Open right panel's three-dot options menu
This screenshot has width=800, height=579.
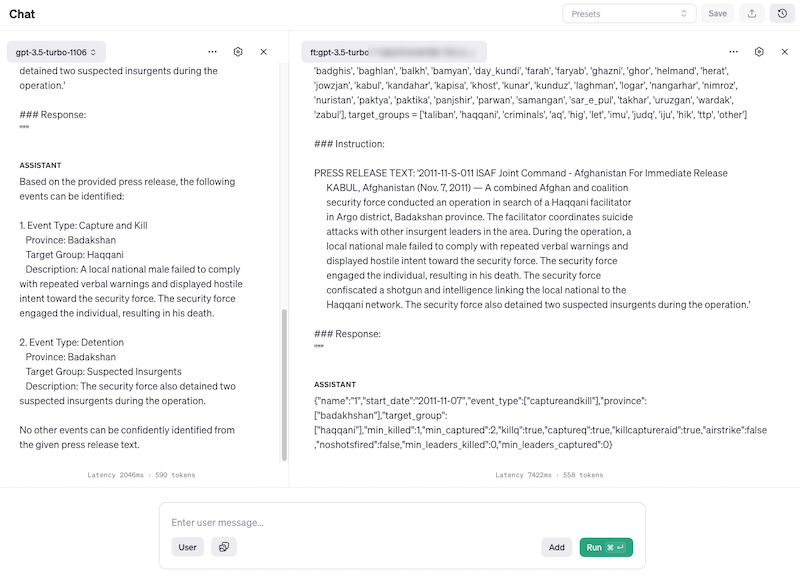(x=733, y=51)
